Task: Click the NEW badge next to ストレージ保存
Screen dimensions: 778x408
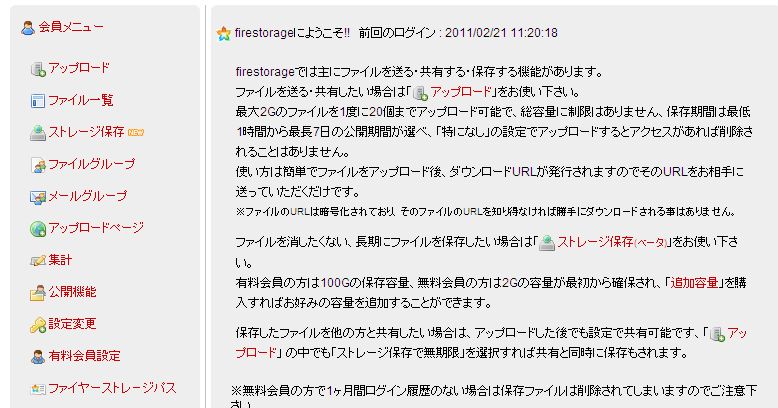Action: [135, 132]
